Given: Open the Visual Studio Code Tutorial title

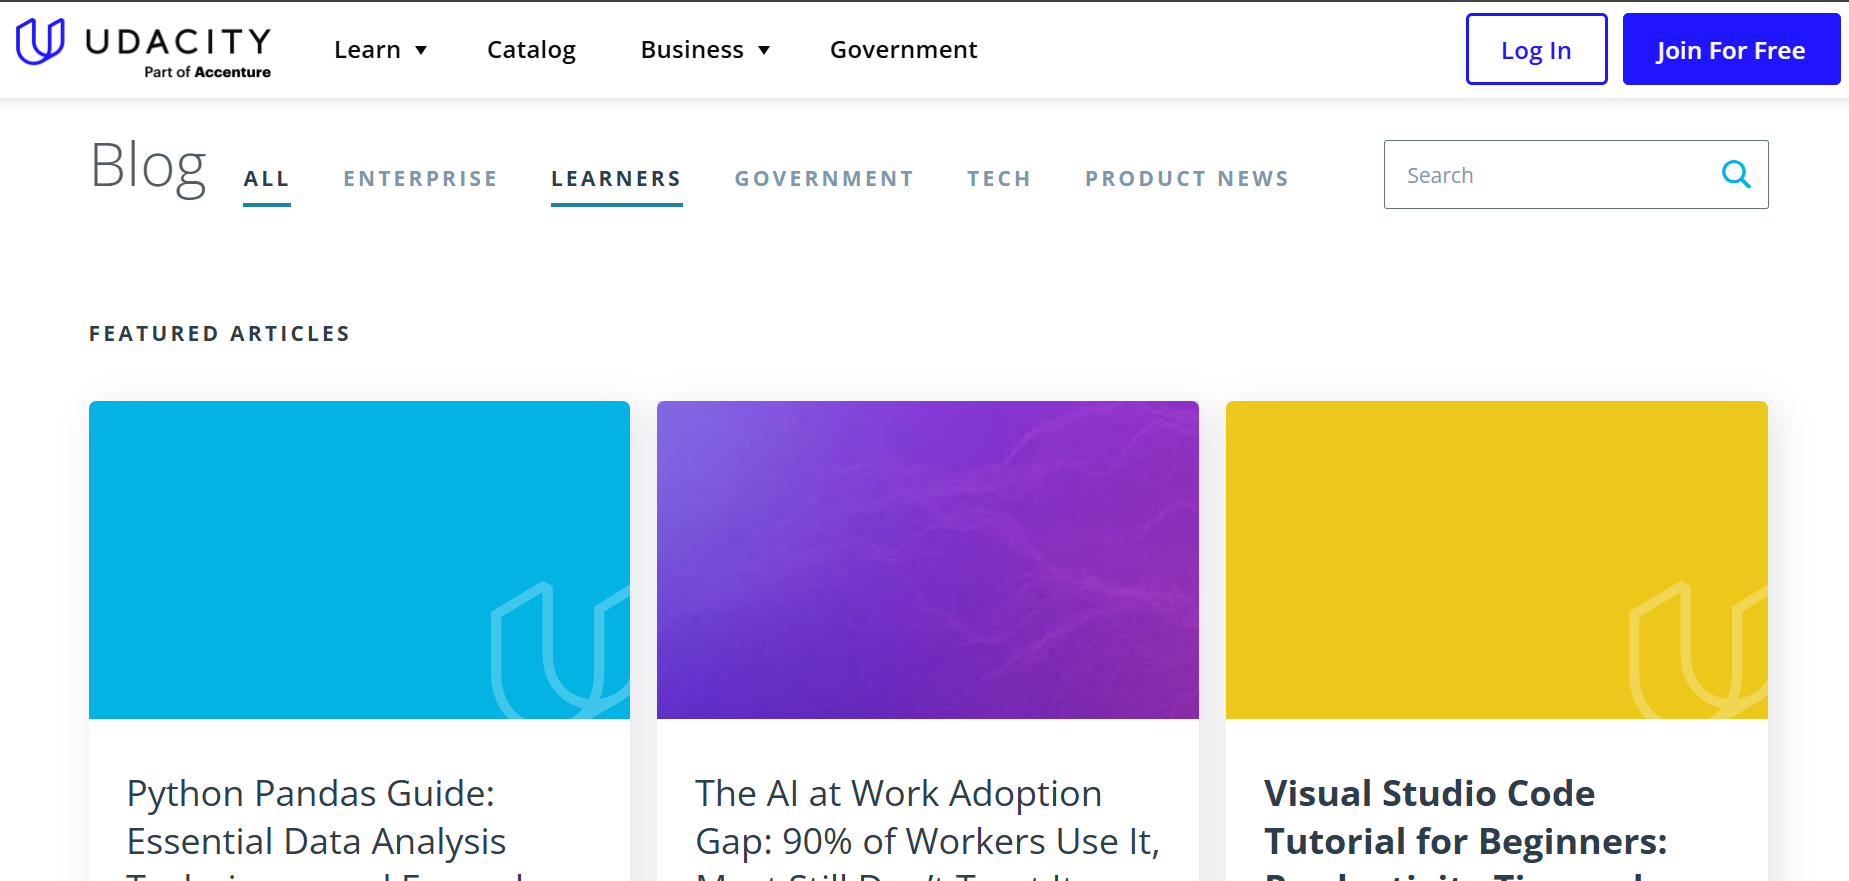Looking at the screenshot, I should (1465, 818).
